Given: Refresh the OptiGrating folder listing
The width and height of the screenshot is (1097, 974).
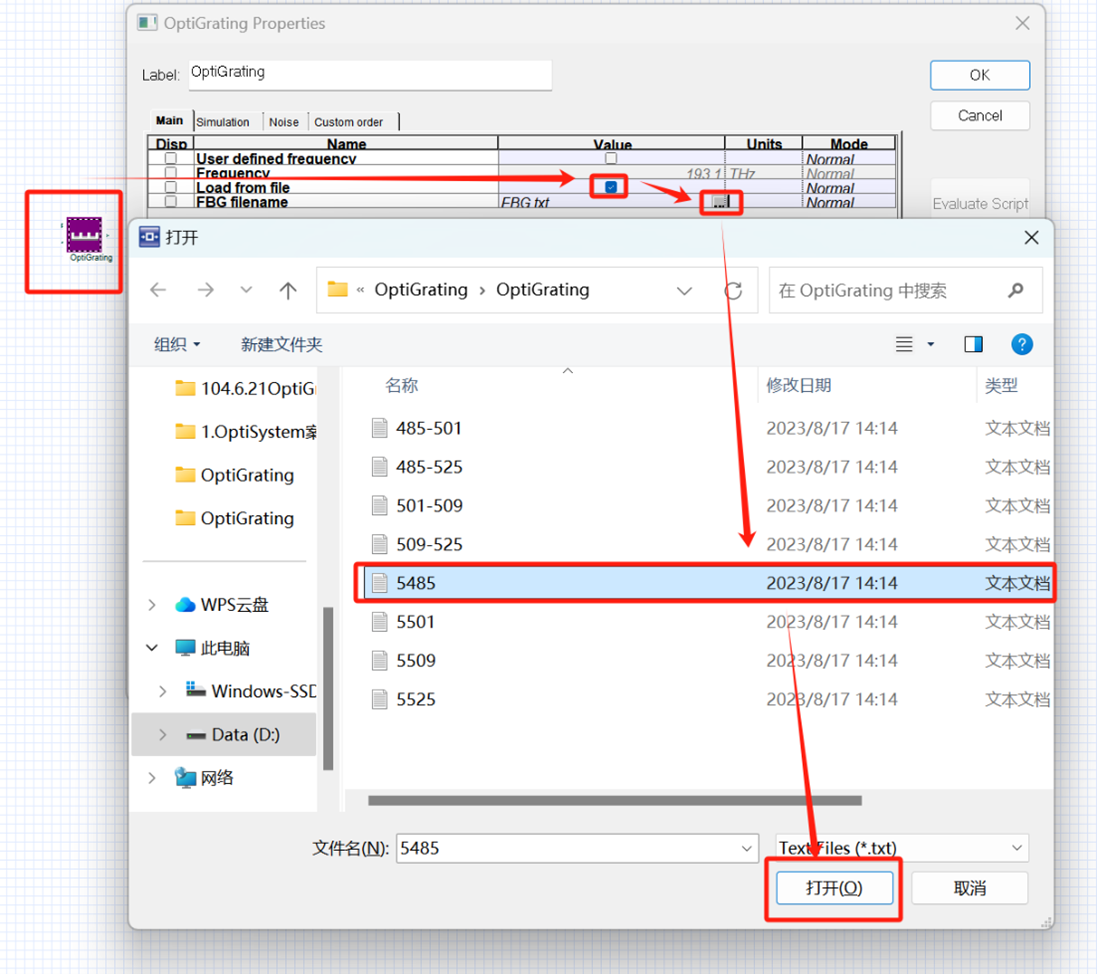Looking at the screenshot, I should click(733, 290).
